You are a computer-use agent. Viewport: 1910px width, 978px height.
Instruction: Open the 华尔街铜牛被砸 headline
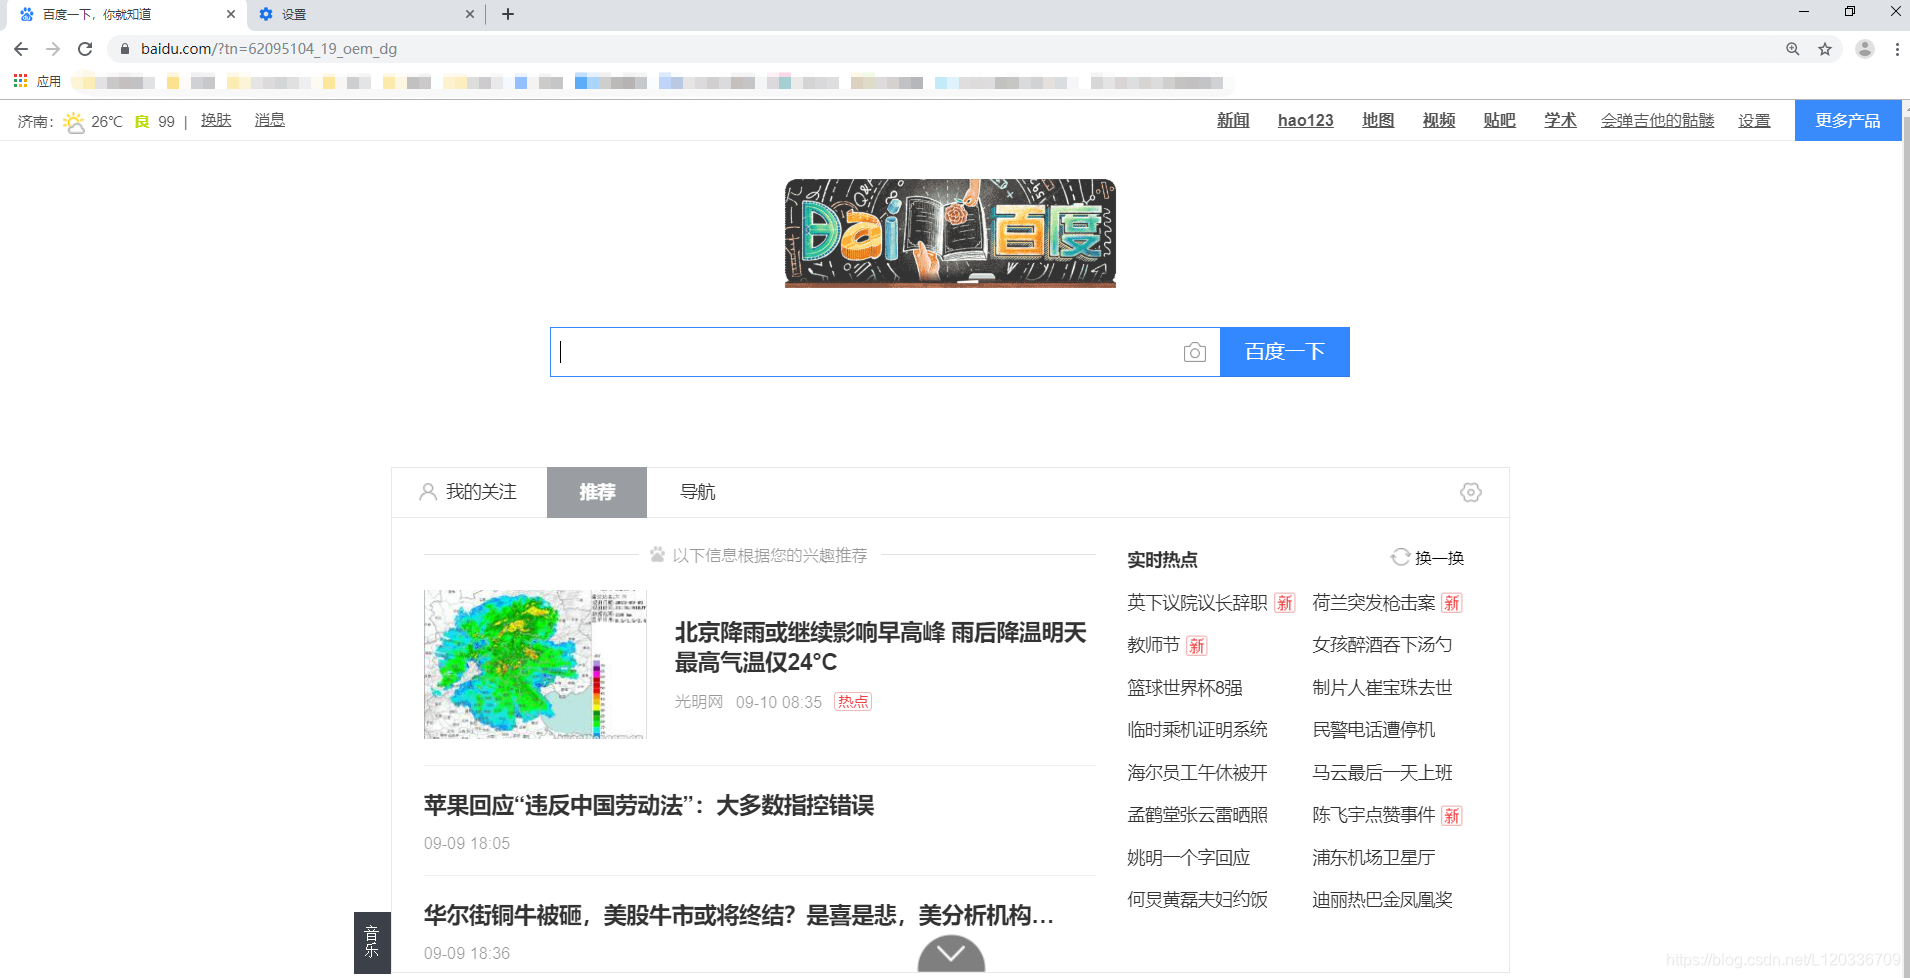click(739, 915)
